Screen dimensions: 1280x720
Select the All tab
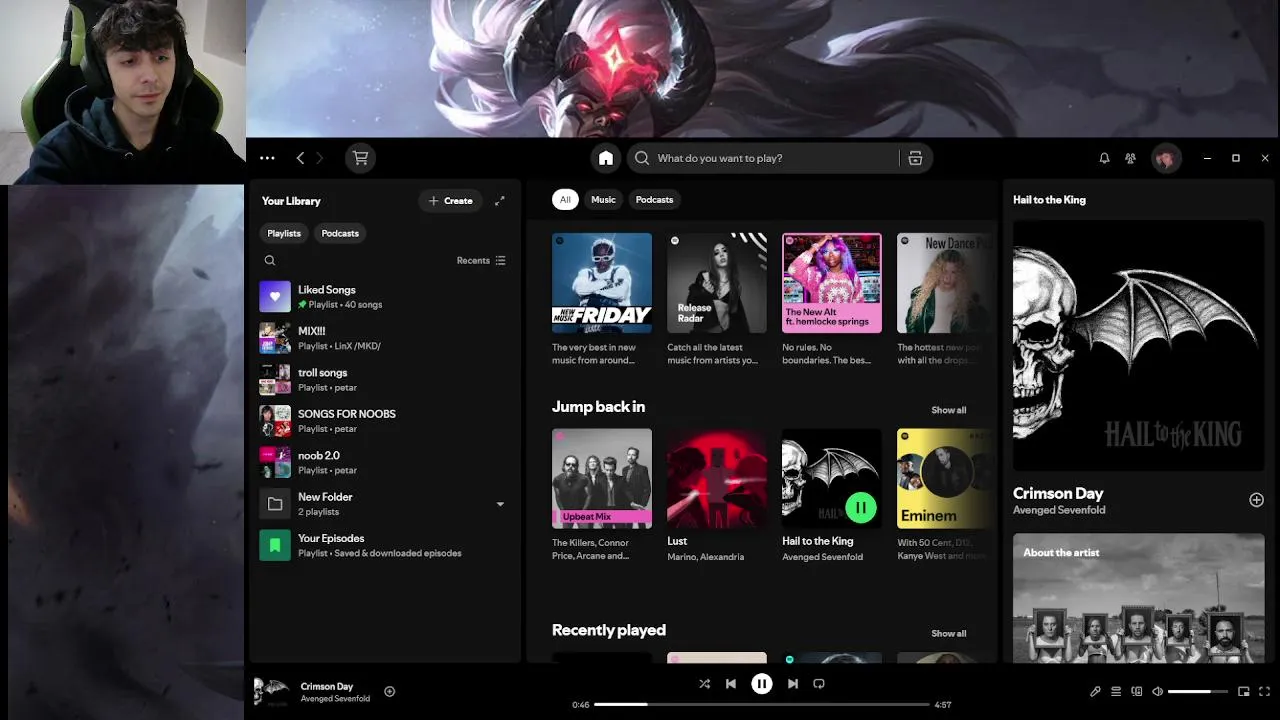tap(565, 200)
